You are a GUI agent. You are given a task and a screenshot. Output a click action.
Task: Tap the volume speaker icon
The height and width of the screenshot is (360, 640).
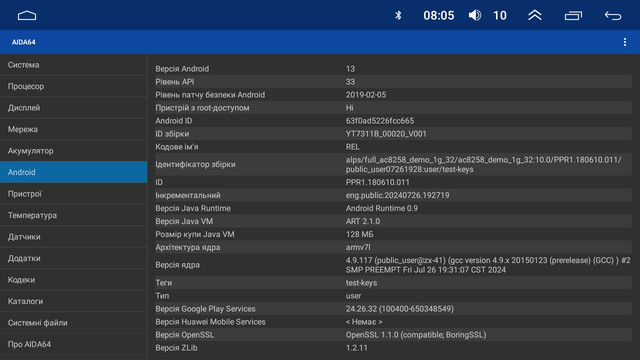point(475,16)
